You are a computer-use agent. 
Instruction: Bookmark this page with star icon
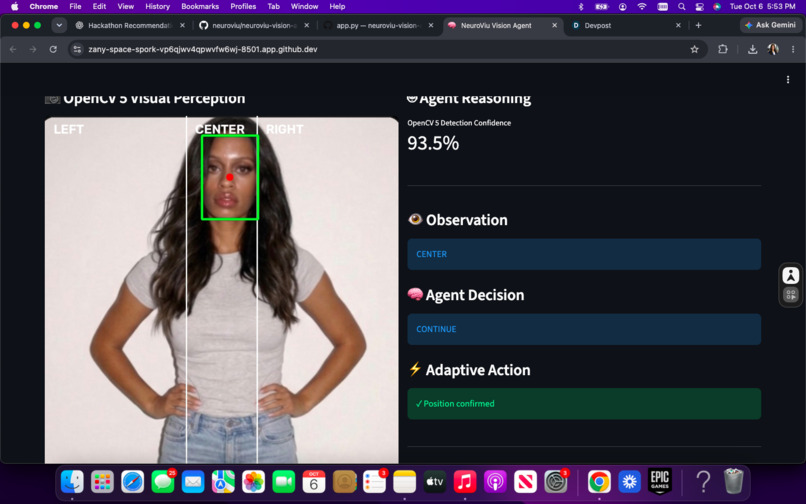[x=694, y=49]
